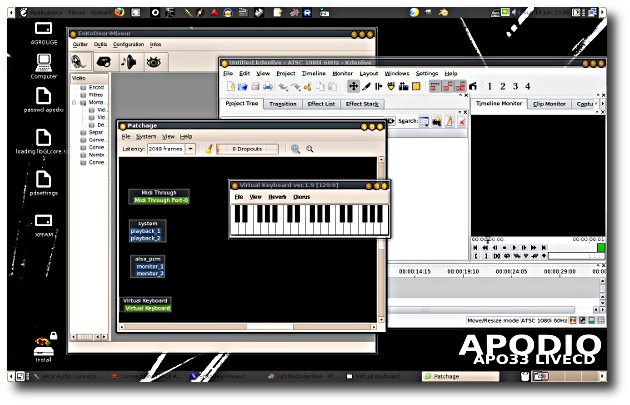Click the 00:00:19:10 mark on the timeline ruler
630x405 pixels.
tap(463, 272)
